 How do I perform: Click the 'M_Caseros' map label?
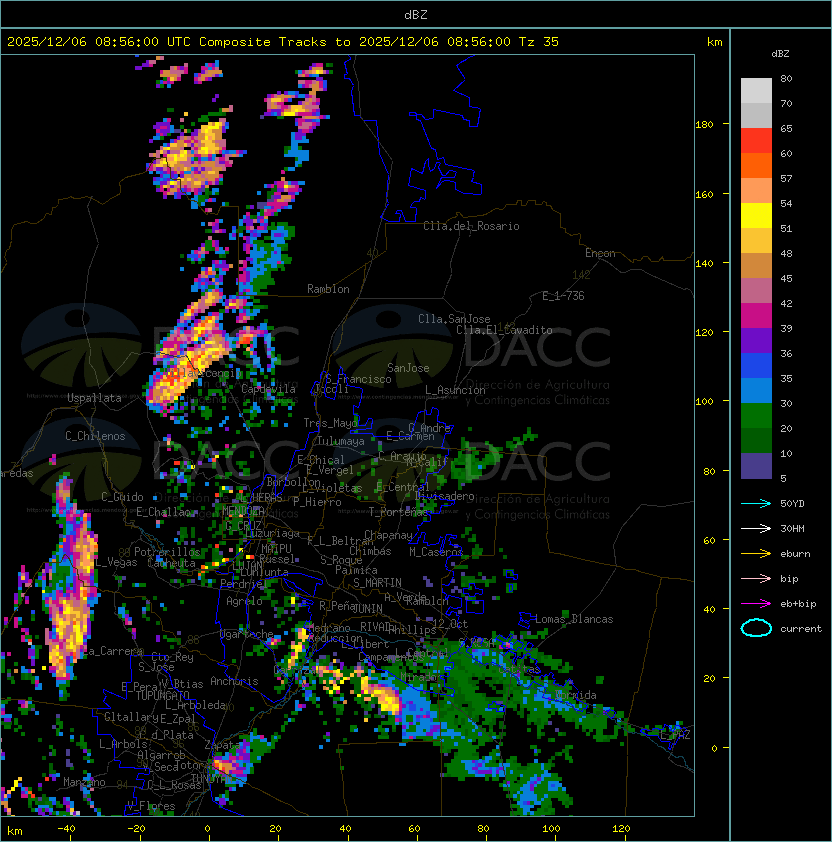click(436, 551)
